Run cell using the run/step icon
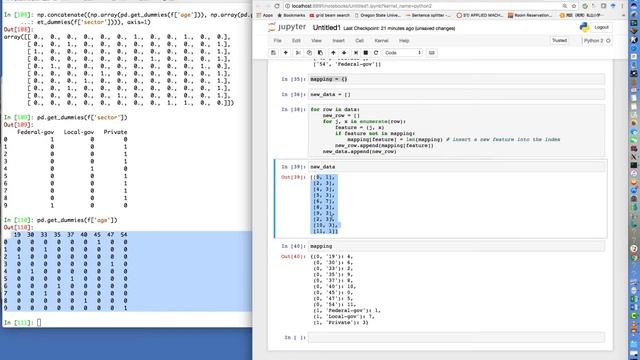This screenshot has width=640, height=360. tap(356, 53)
